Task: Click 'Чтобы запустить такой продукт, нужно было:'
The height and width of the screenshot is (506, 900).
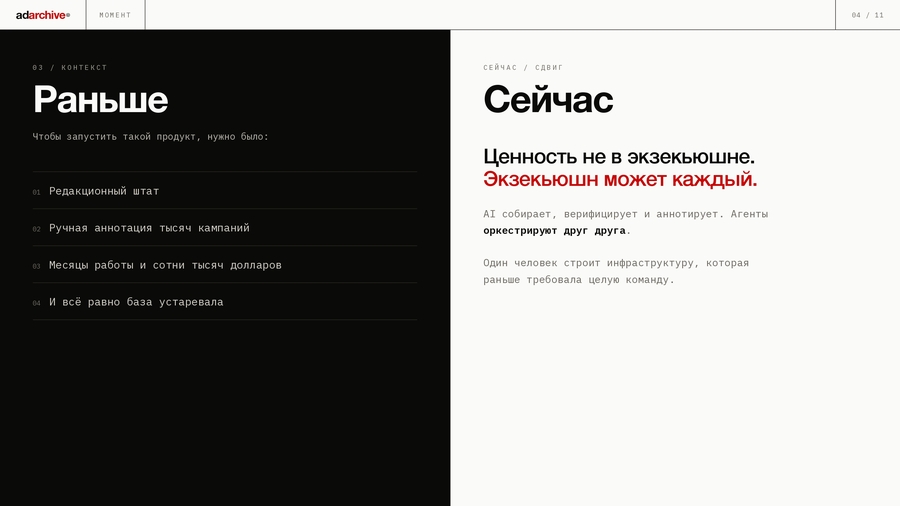Action: pos(150,137)
